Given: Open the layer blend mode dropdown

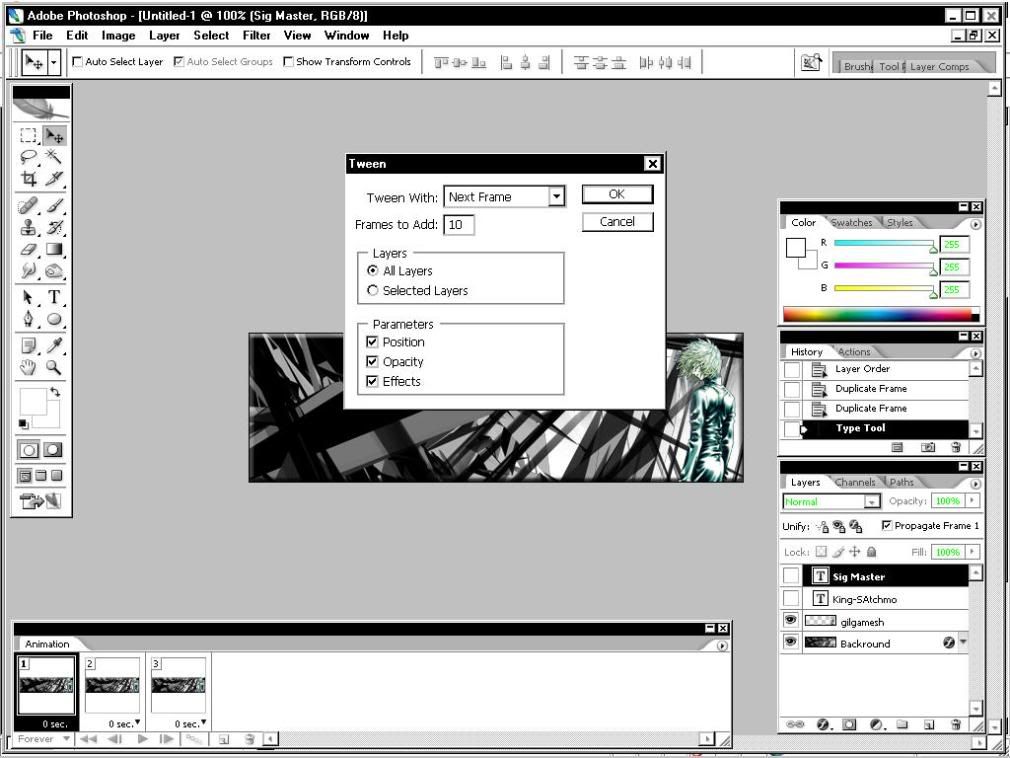Looking at the screenshot, I should [872, 501].
